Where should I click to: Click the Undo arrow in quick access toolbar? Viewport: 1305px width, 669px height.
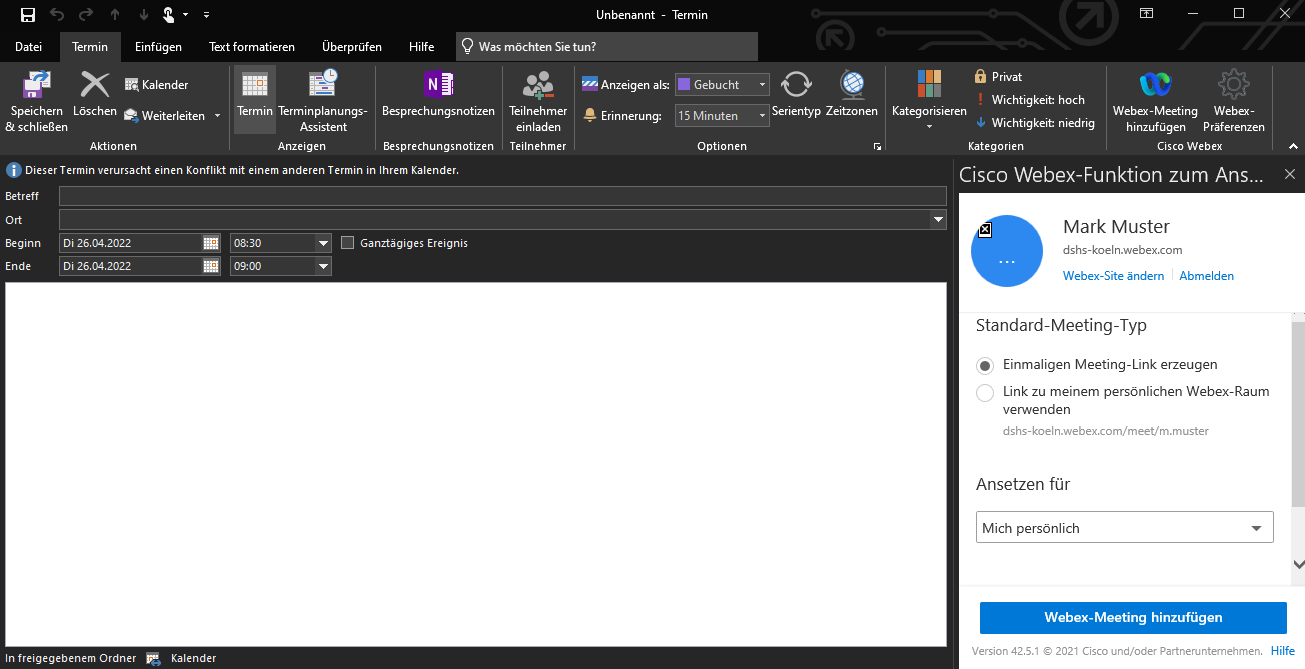coord(57,14)
